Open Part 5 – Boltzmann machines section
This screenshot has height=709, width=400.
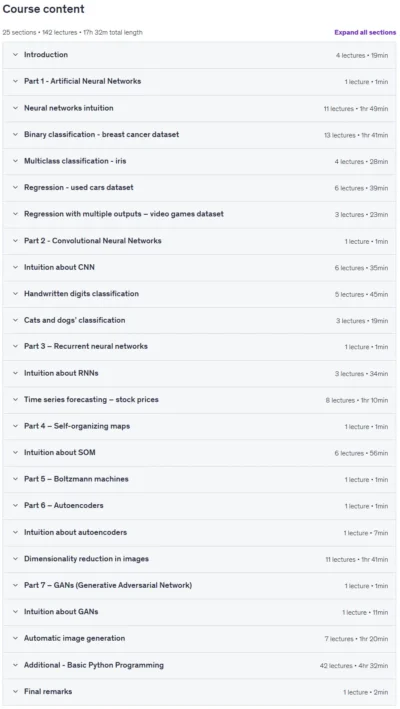tap(199, 479)
